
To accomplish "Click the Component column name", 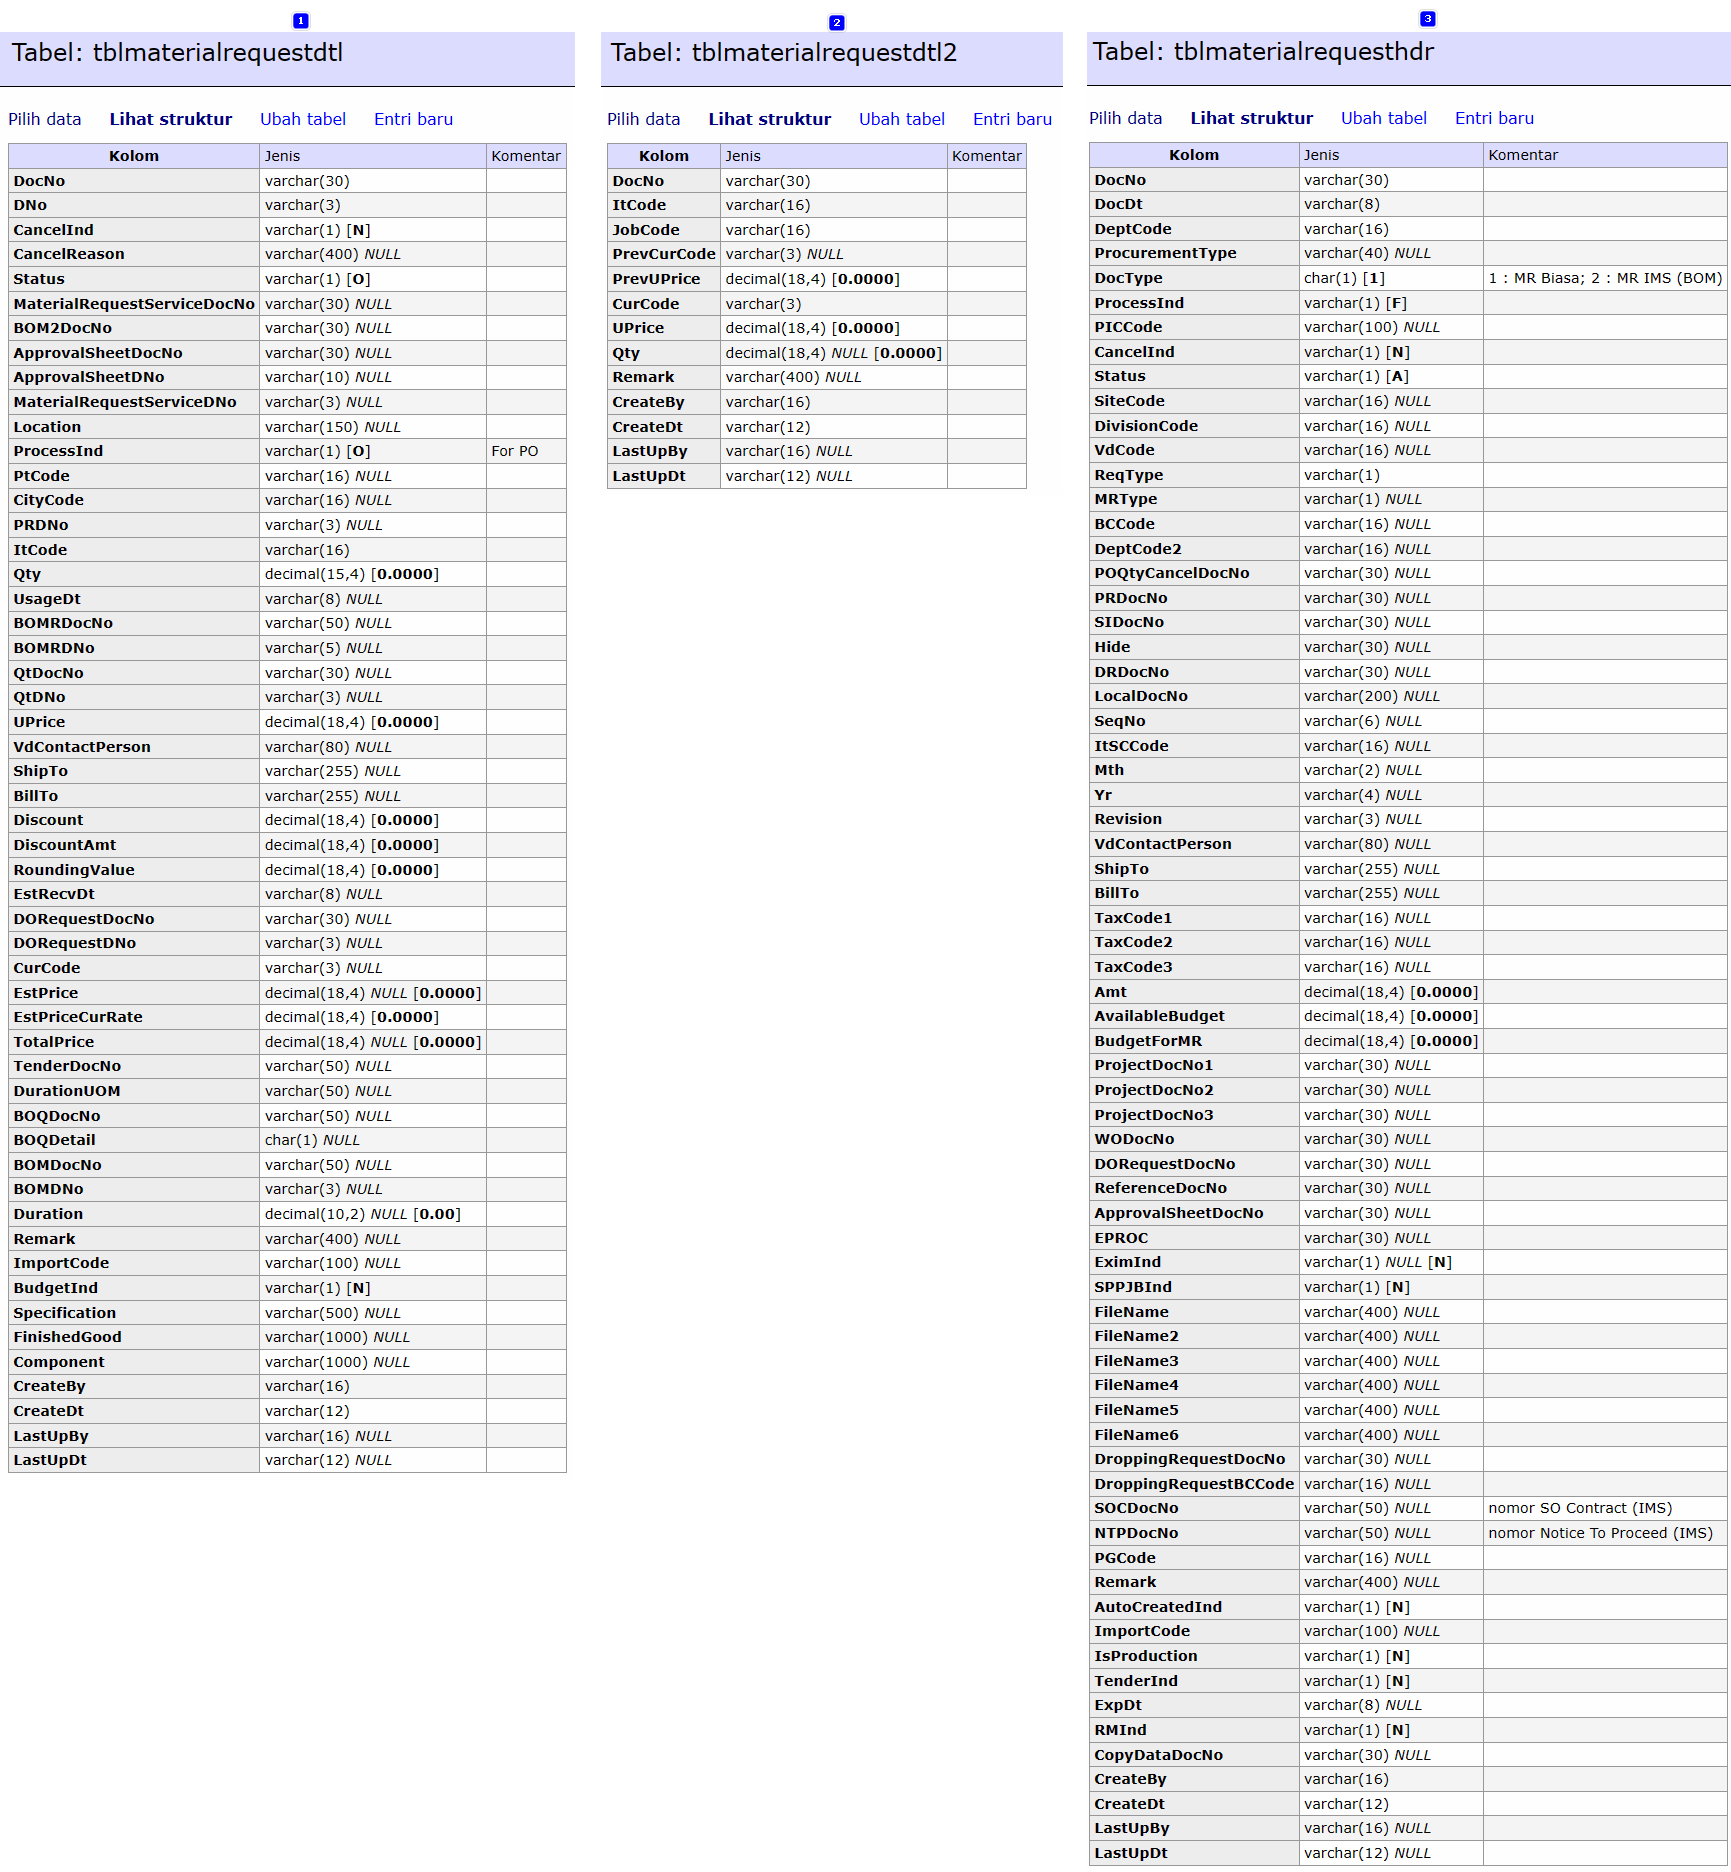I will [59, 1362].
